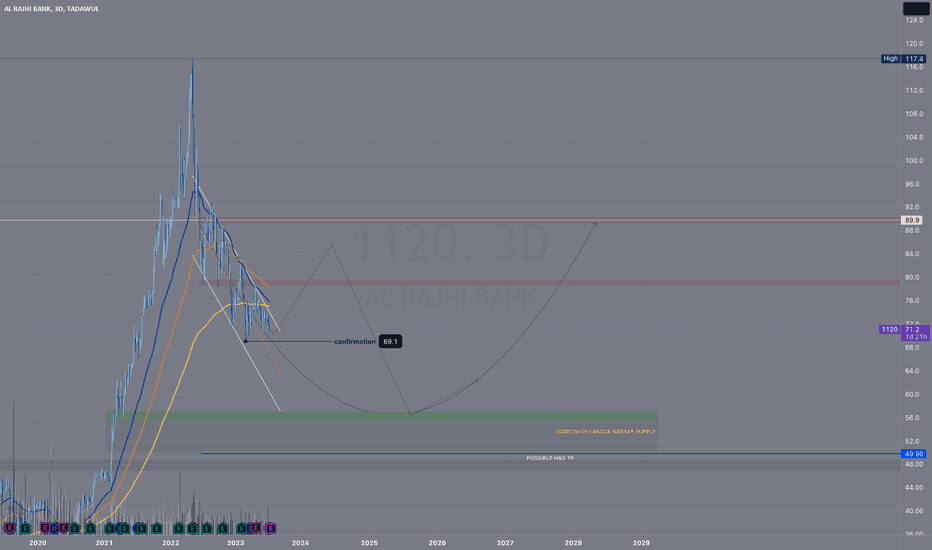Click the 2020 label on time axis
The width and height of the screenshot is (932, 550).
pyautogui.click(x=37, y=543)
